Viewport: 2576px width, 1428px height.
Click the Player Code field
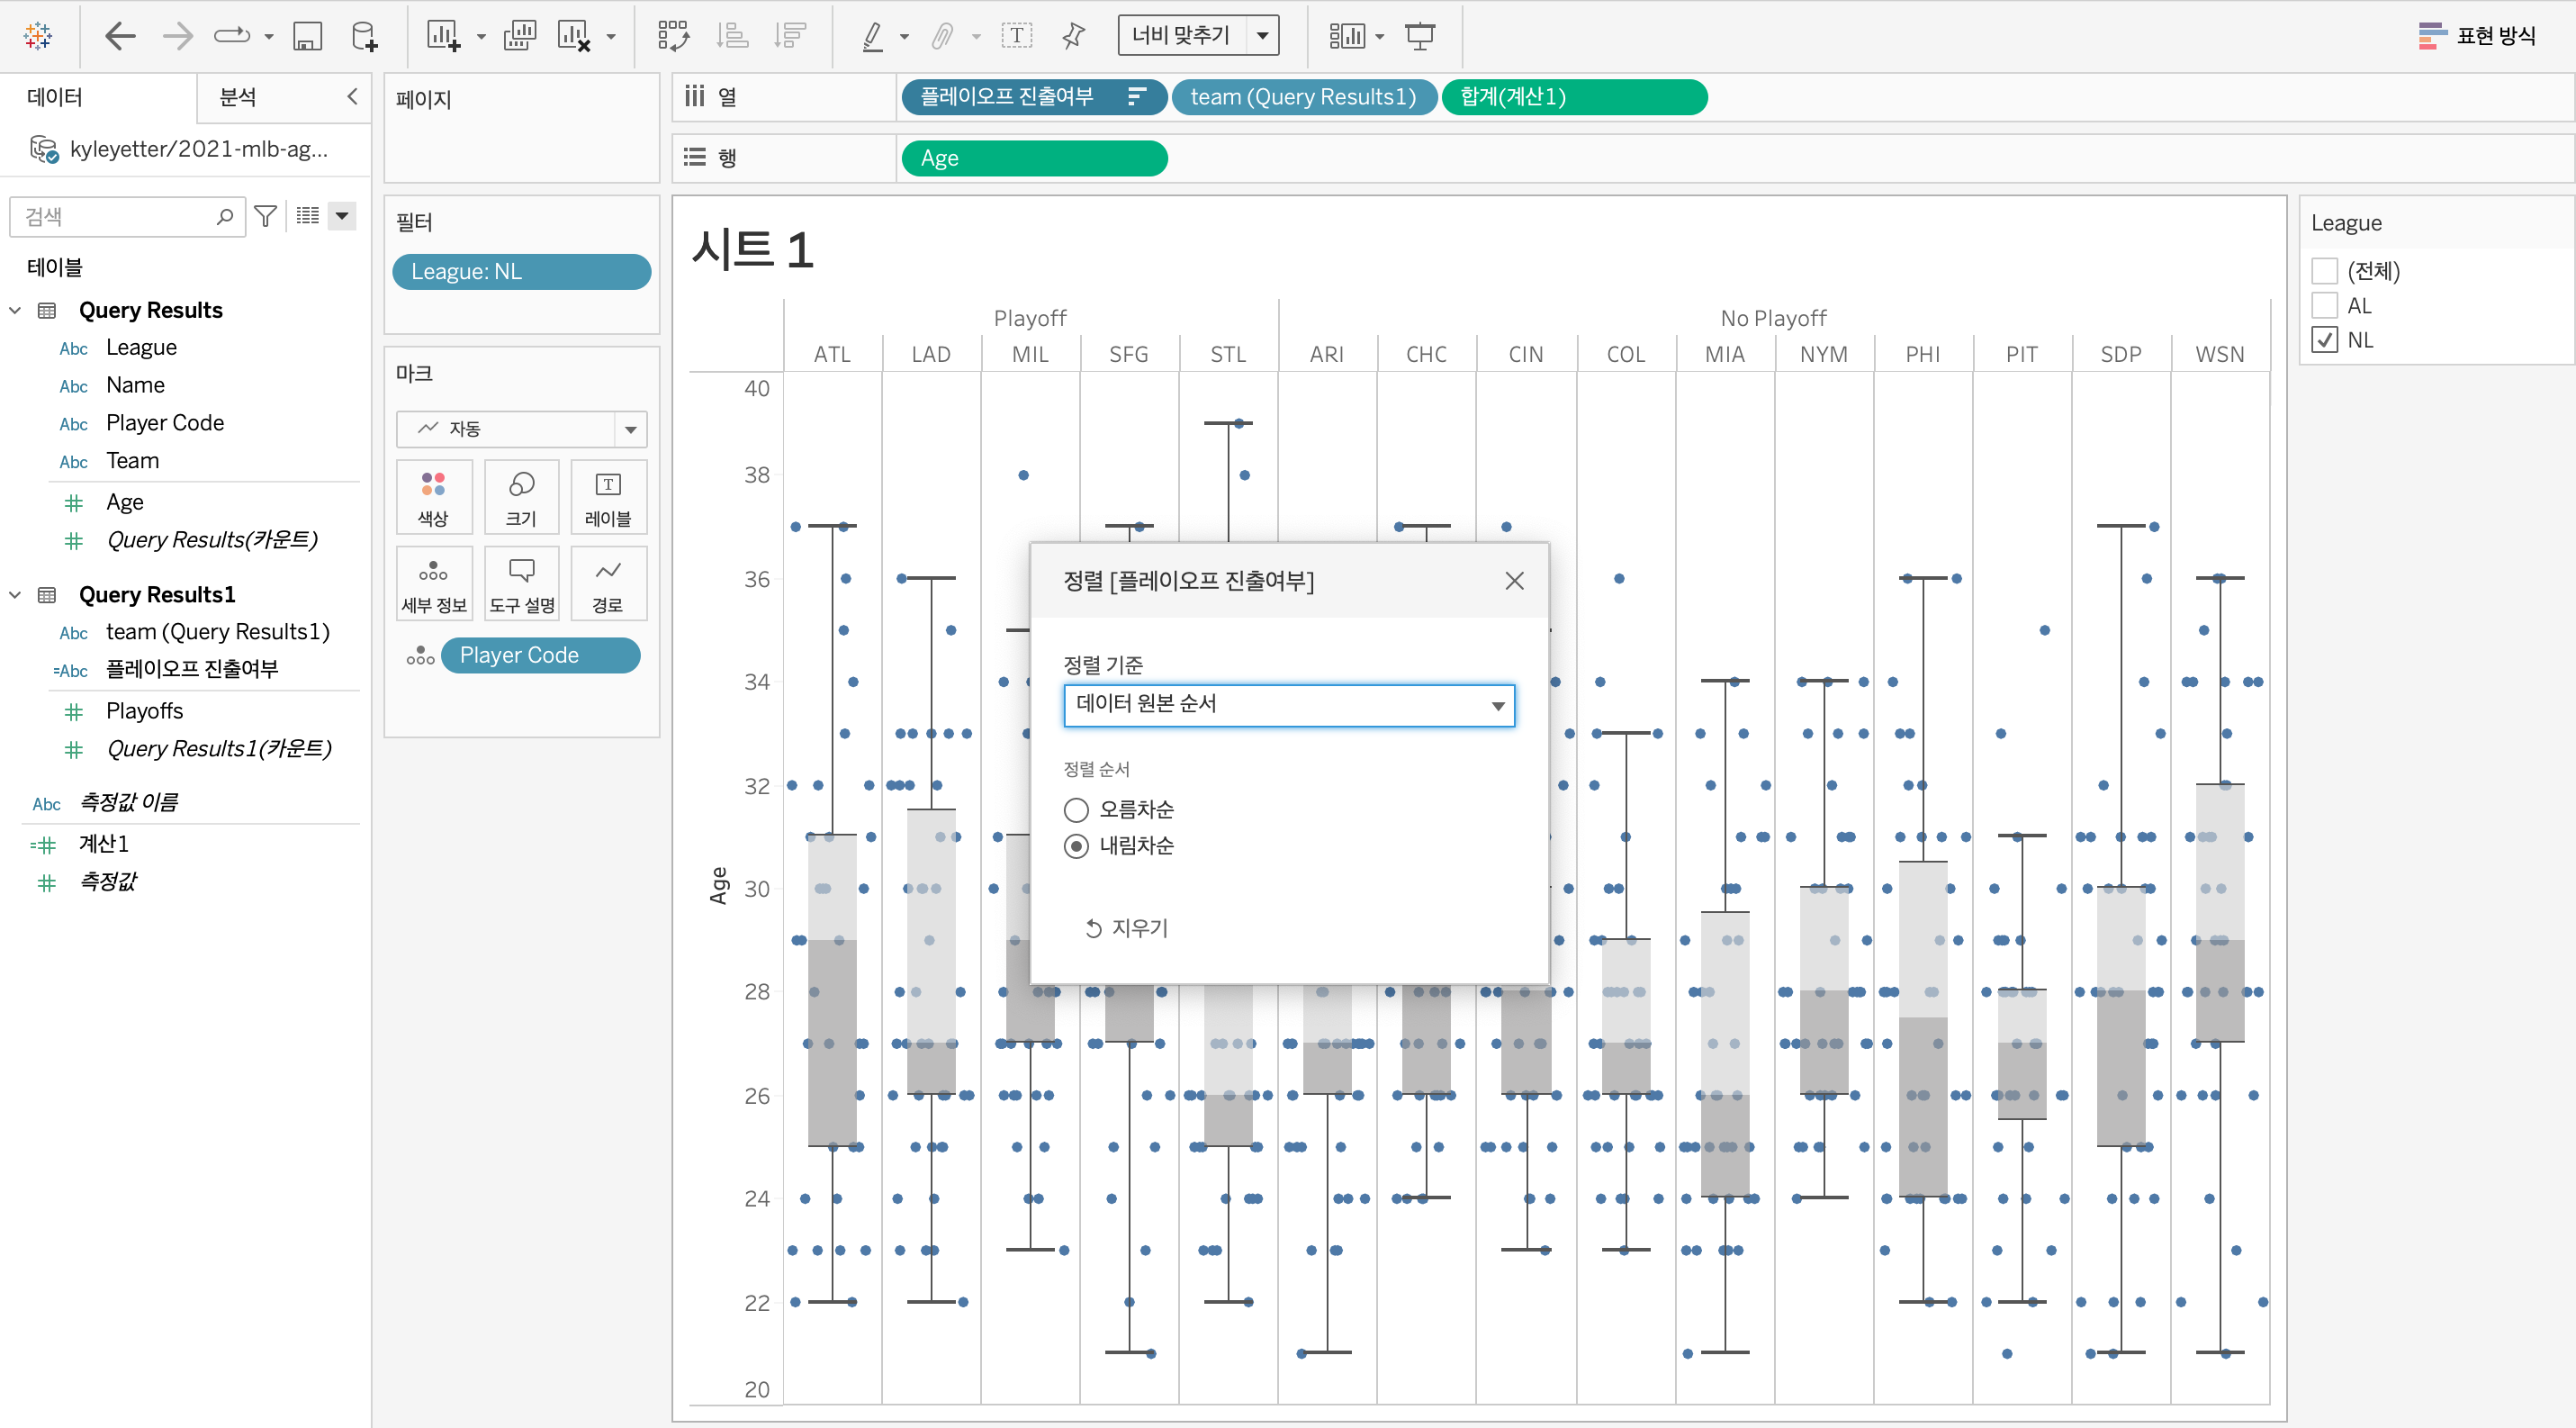tap(165, 423)
